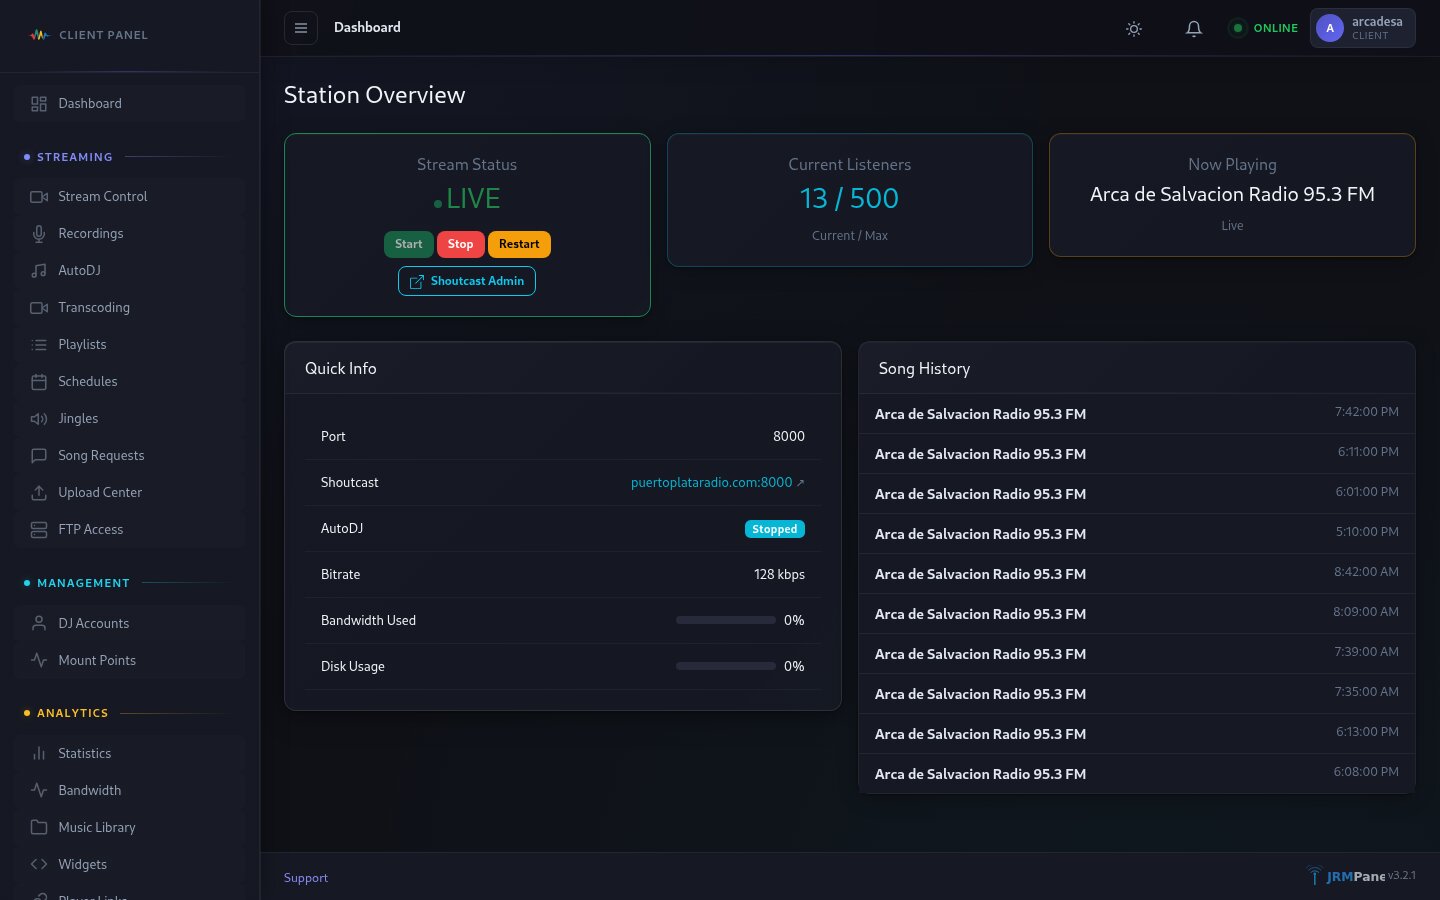This screenshot has height=900, width=1440.
Task: Click the Bandwidth Used progress bar
Action: tap(725, 621)
